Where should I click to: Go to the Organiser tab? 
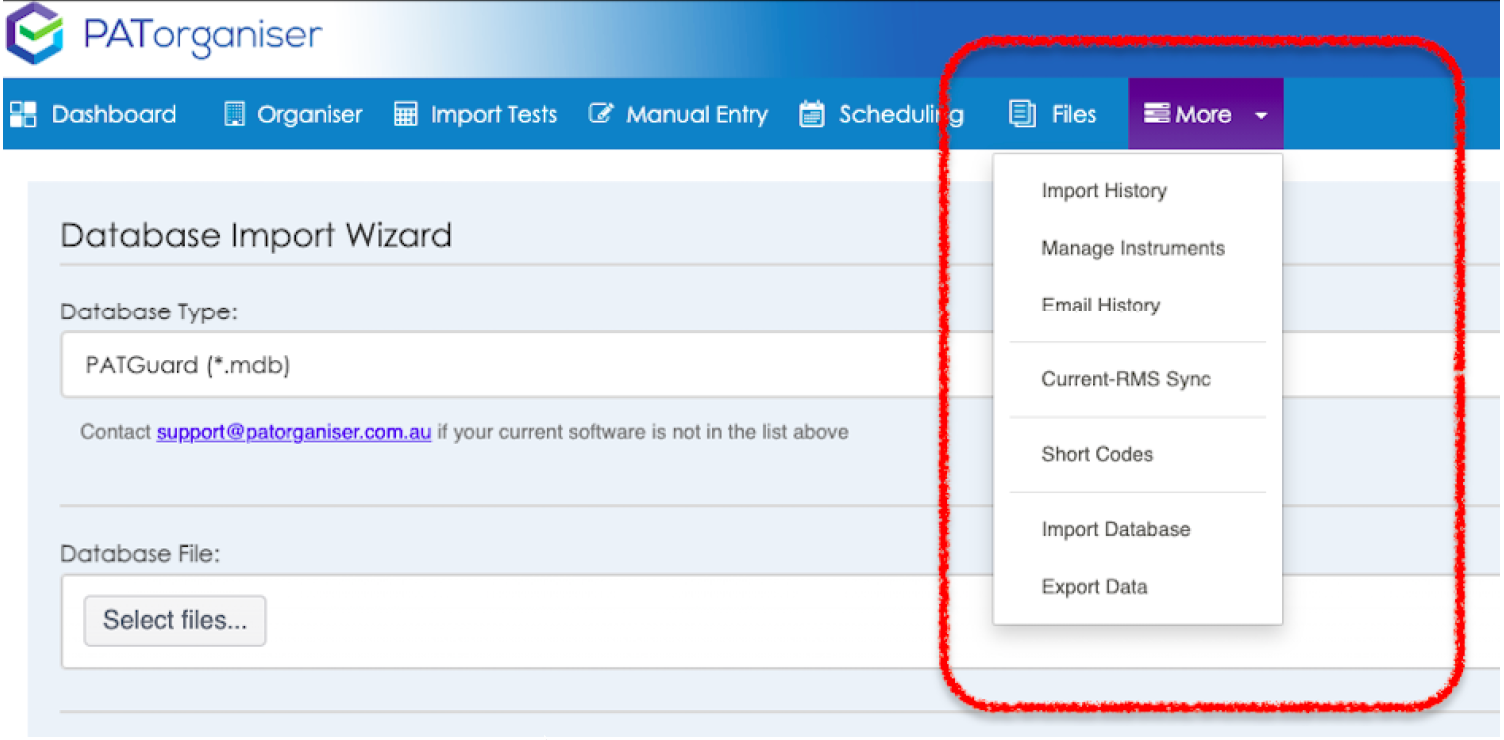(x=293, y=114)
